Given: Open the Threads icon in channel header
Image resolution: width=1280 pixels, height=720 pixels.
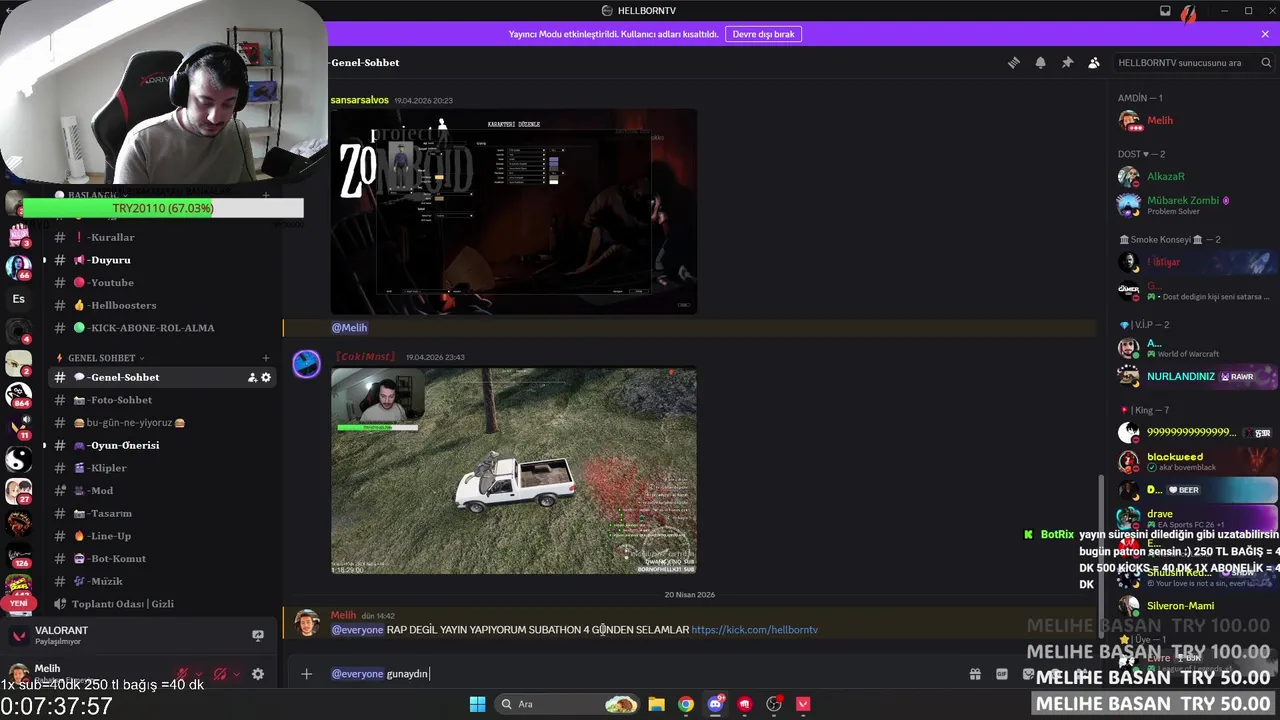Looking at the screenshot, I should point(1013,62).
